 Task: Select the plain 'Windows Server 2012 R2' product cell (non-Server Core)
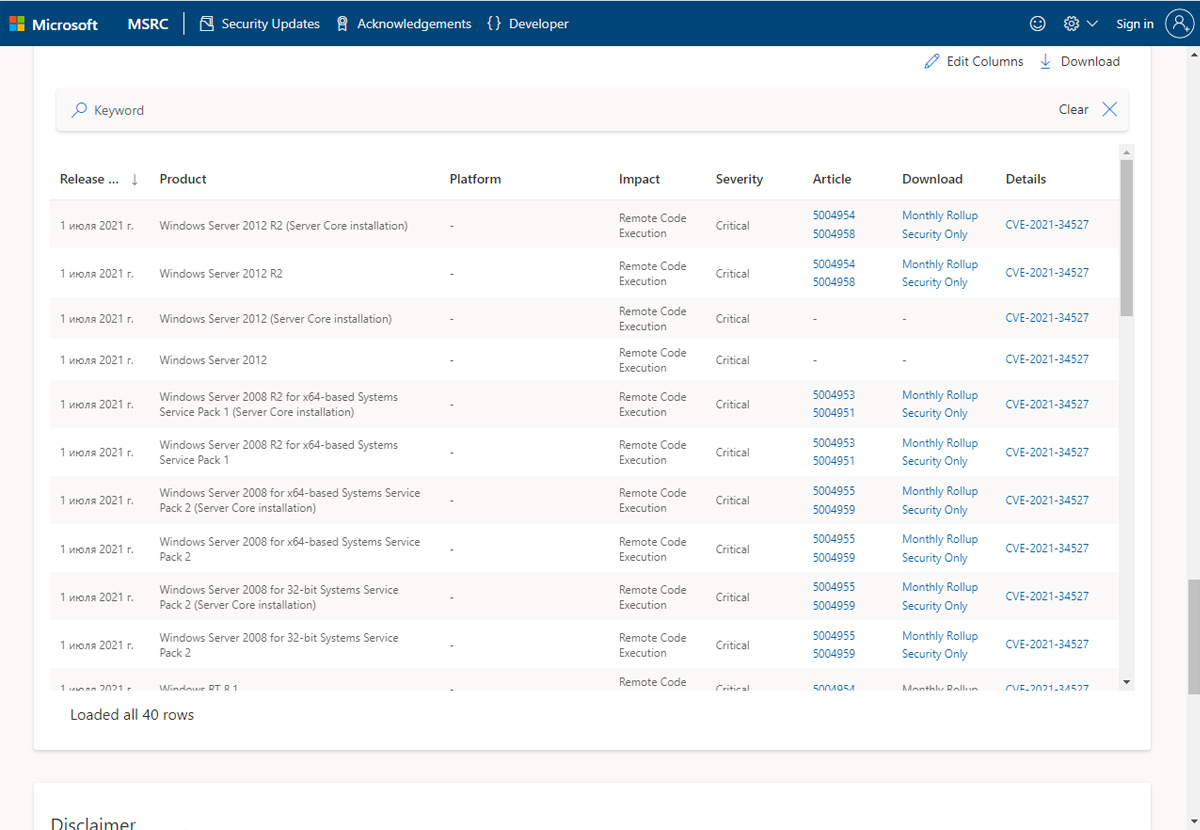point(221,273)
